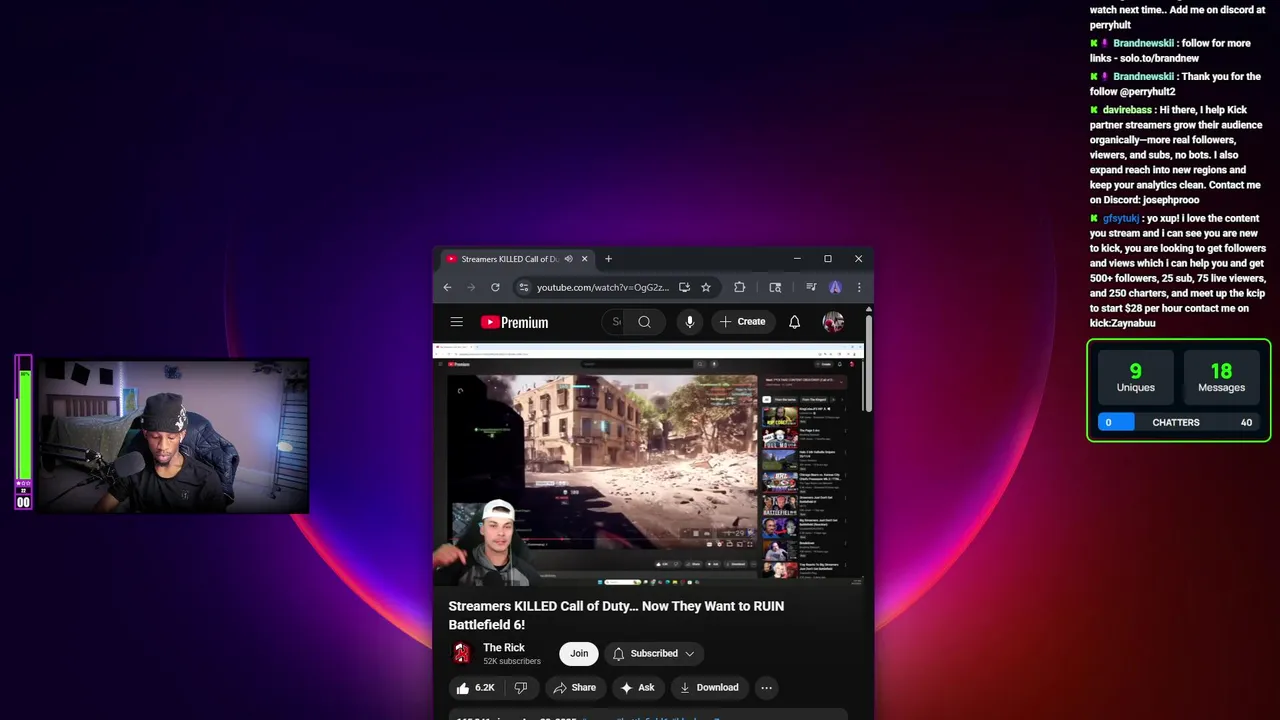
Task: Go to YouTube Premium home logo
Action: click(514, 322)
